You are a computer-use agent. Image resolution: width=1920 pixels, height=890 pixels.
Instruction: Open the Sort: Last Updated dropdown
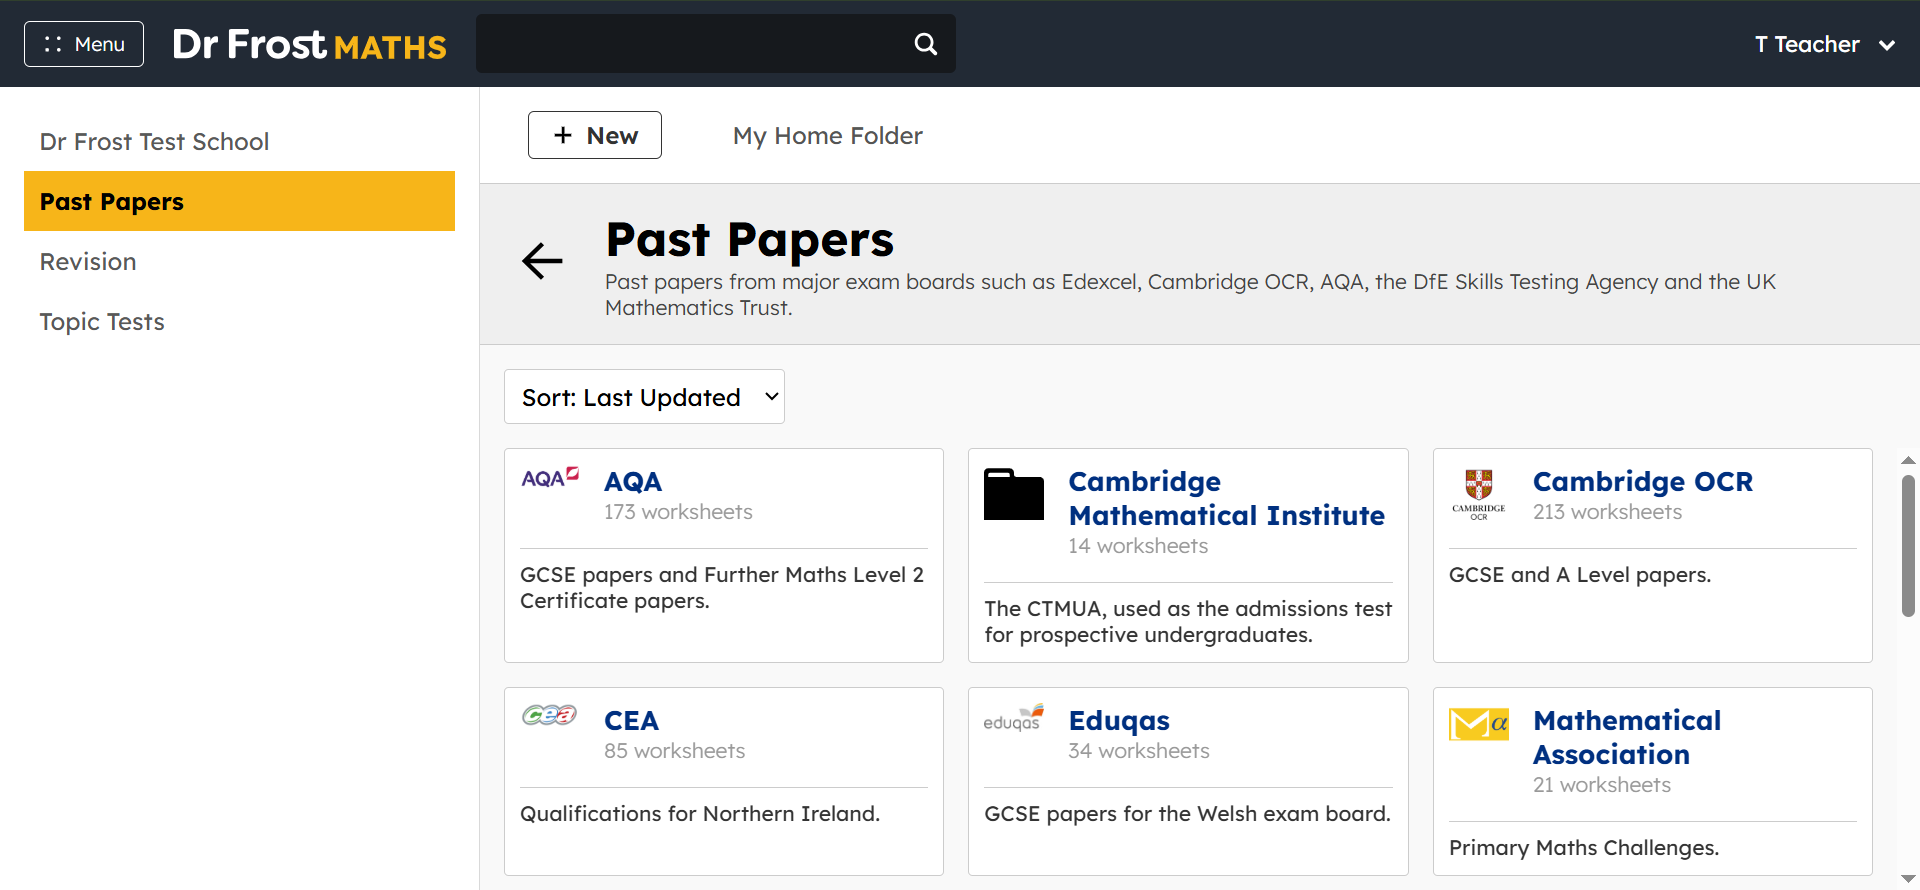[644, 397]
